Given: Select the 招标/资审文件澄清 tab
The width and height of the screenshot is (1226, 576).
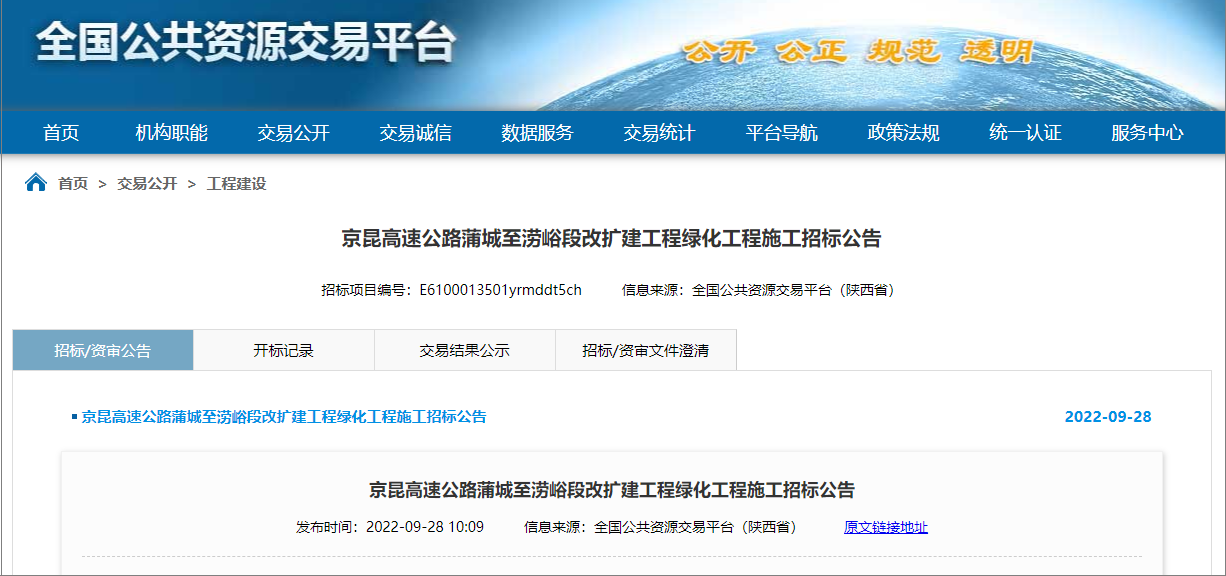Looking at the screenshot, I should [645, 351].
